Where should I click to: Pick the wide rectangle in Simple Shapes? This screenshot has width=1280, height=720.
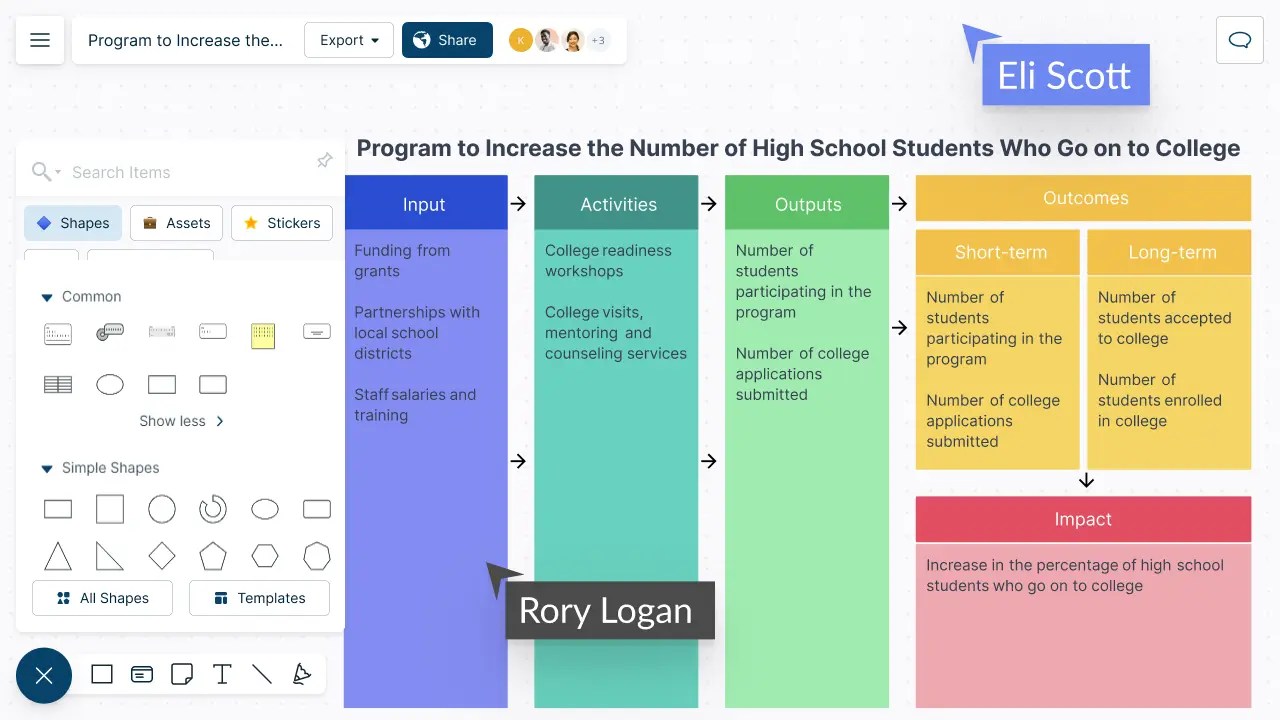pyautogui.click(x=58, y=509)
